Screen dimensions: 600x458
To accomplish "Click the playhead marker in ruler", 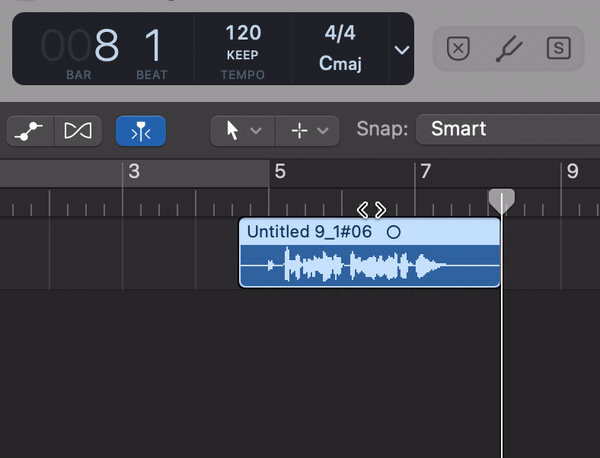I will [502, 201].
